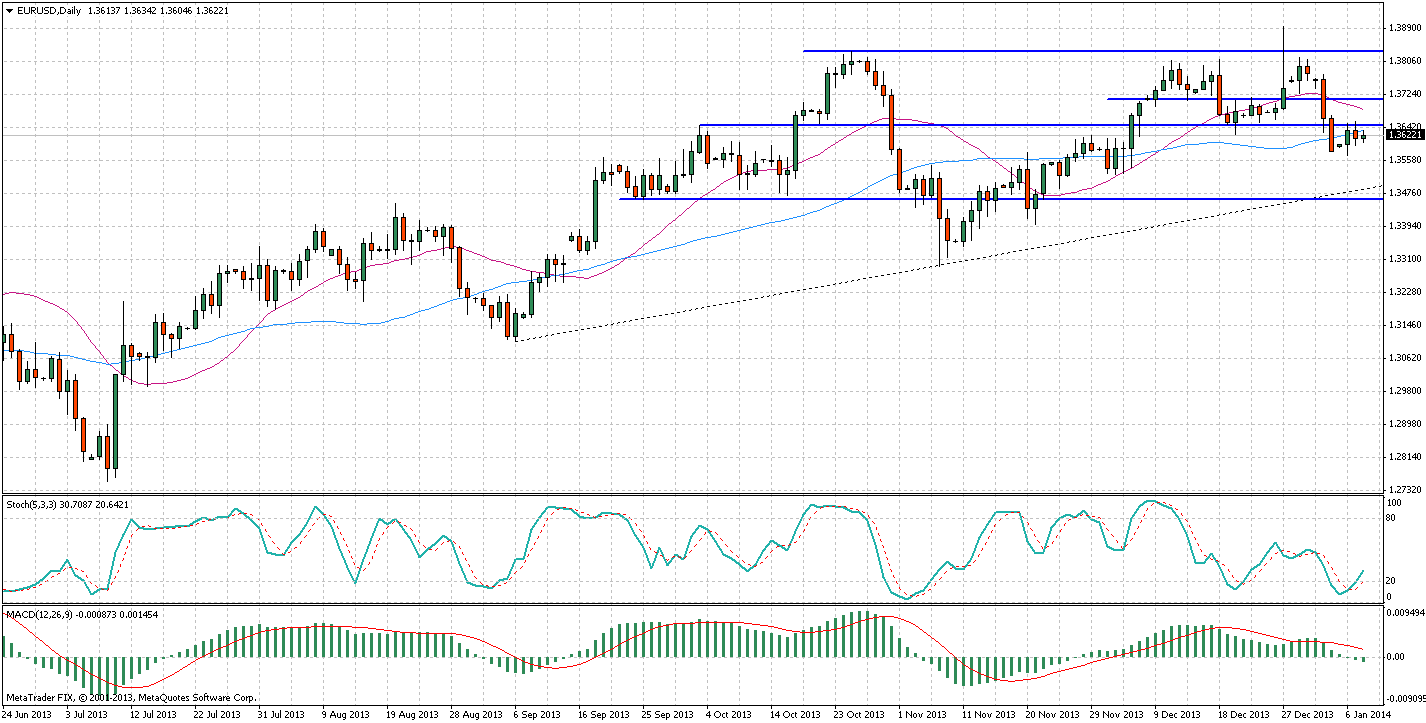Screen dimensions: 1426x723
Task: Click the 23 Oct 2013 date label
Action: 859,715
